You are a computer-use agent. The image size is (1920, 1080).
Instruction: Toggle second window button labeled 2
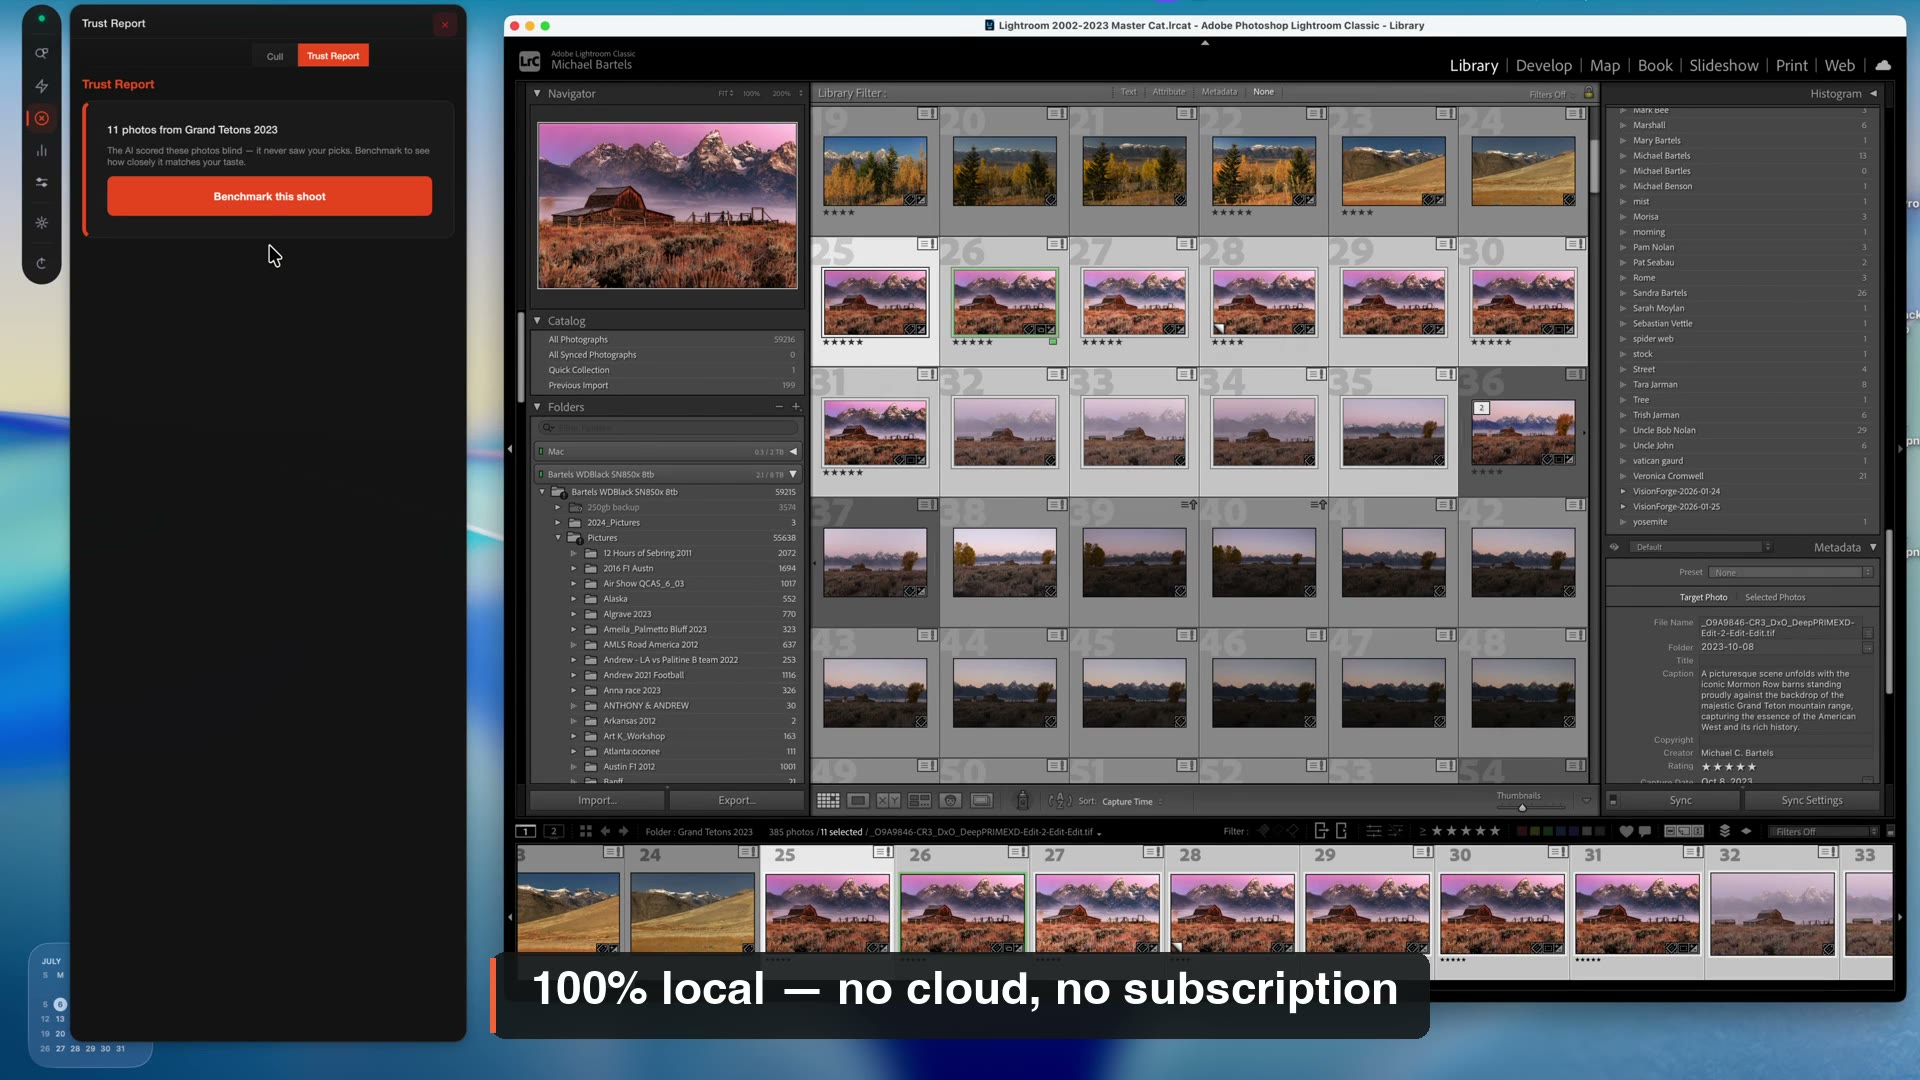(553, 831)
